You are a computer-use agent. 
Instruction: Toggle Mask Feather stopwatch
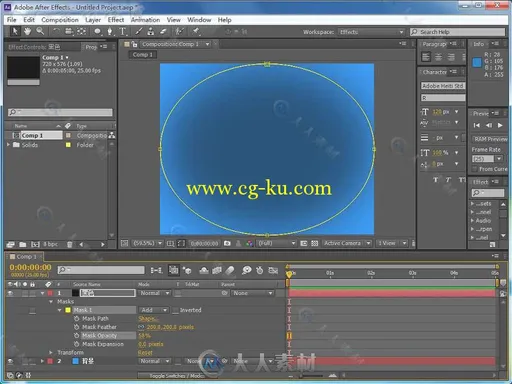click(76, 327)
